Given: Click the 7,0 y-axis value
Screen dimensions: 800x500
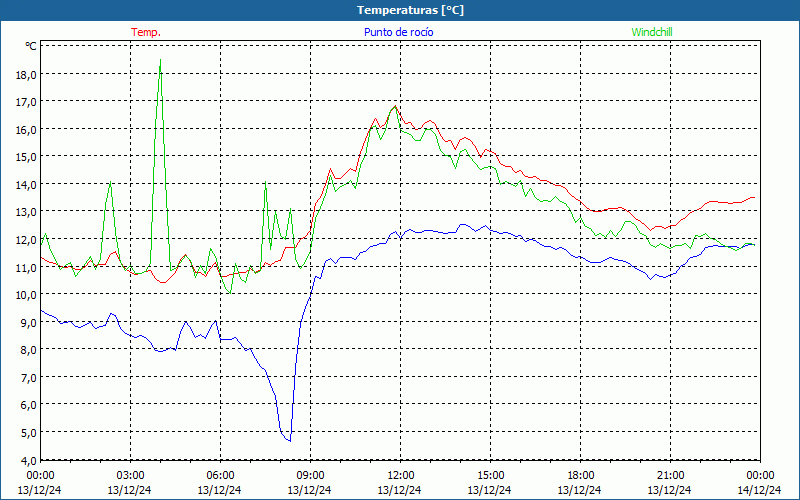Looking at the screenshot, I should pos(28,378).
